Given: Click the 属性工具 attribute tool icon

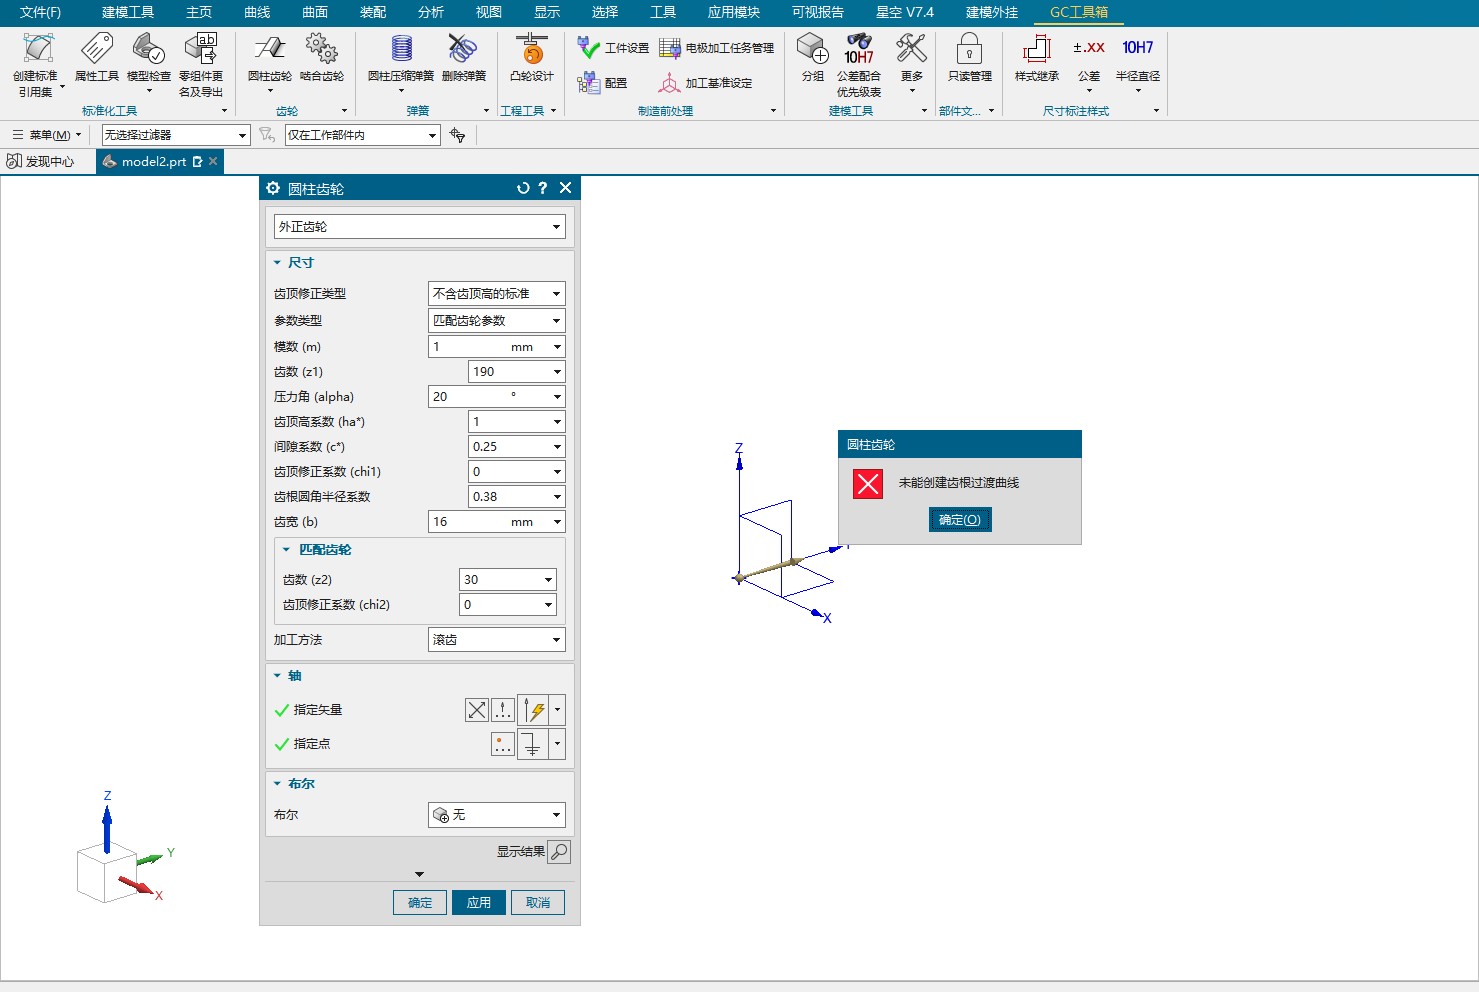Looking at the screenshot, I should coord(96,50).
